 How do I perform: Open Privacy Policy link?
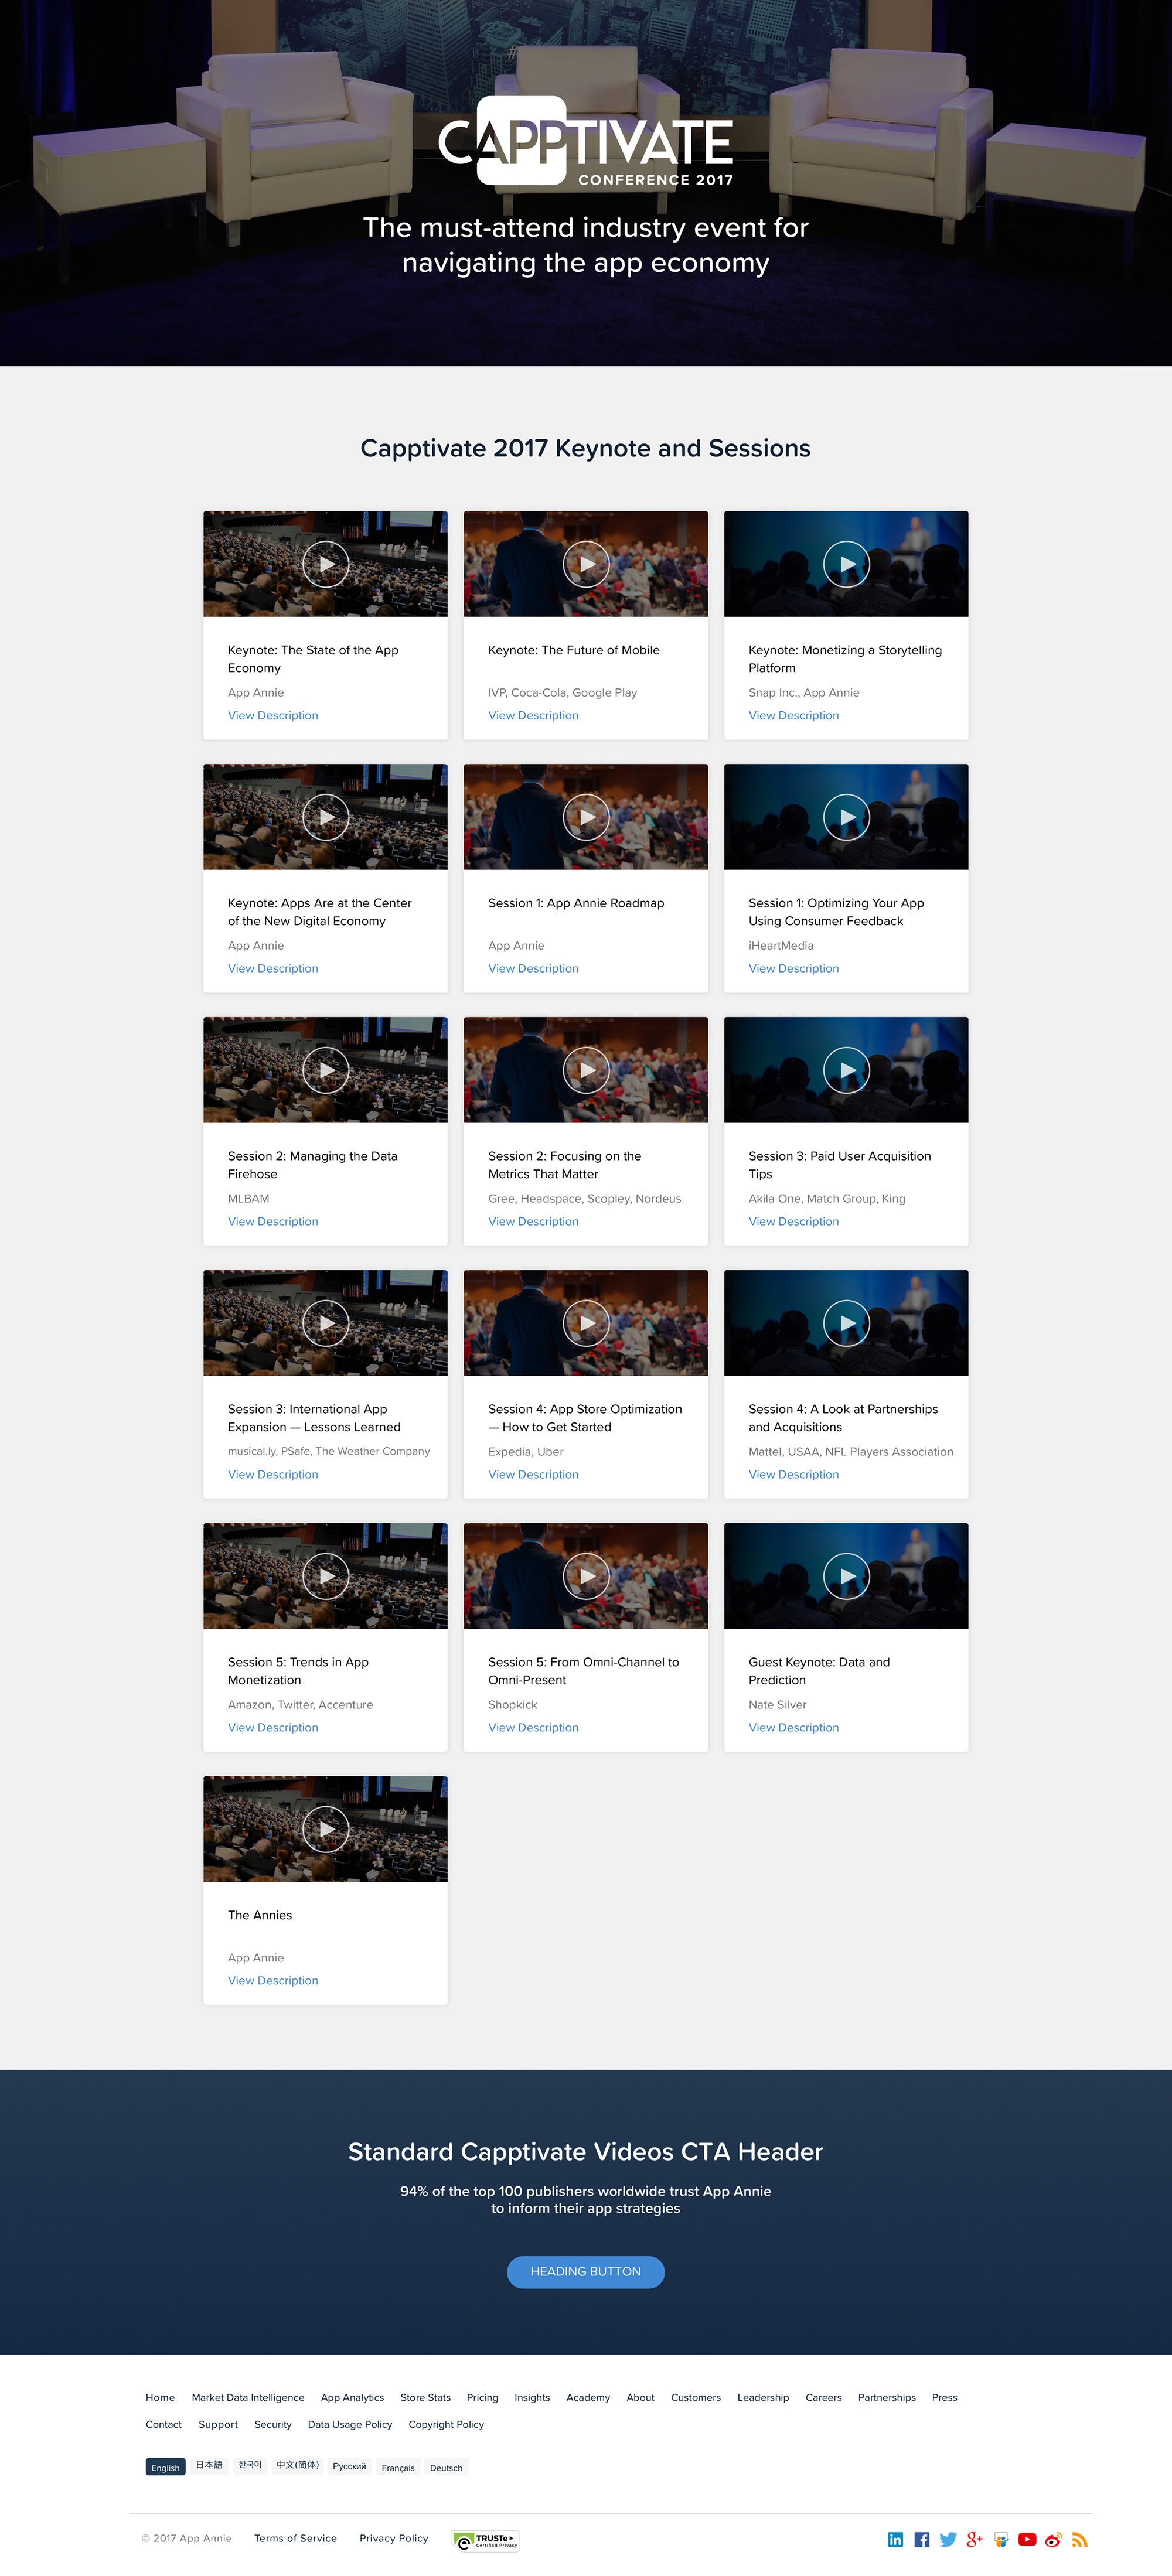click(x=394, y=2538)
